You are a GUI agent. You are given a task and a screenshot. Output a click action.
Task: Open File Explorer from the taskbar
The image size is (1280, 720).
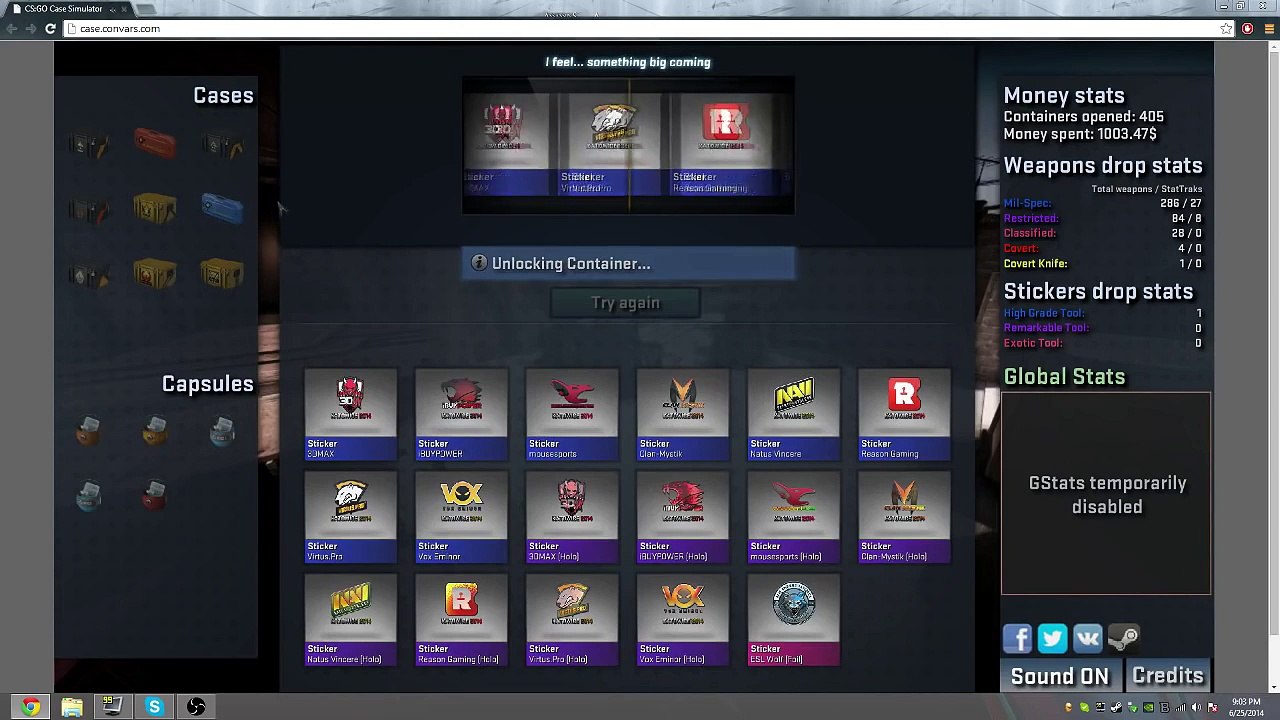[x=72, y=707]
